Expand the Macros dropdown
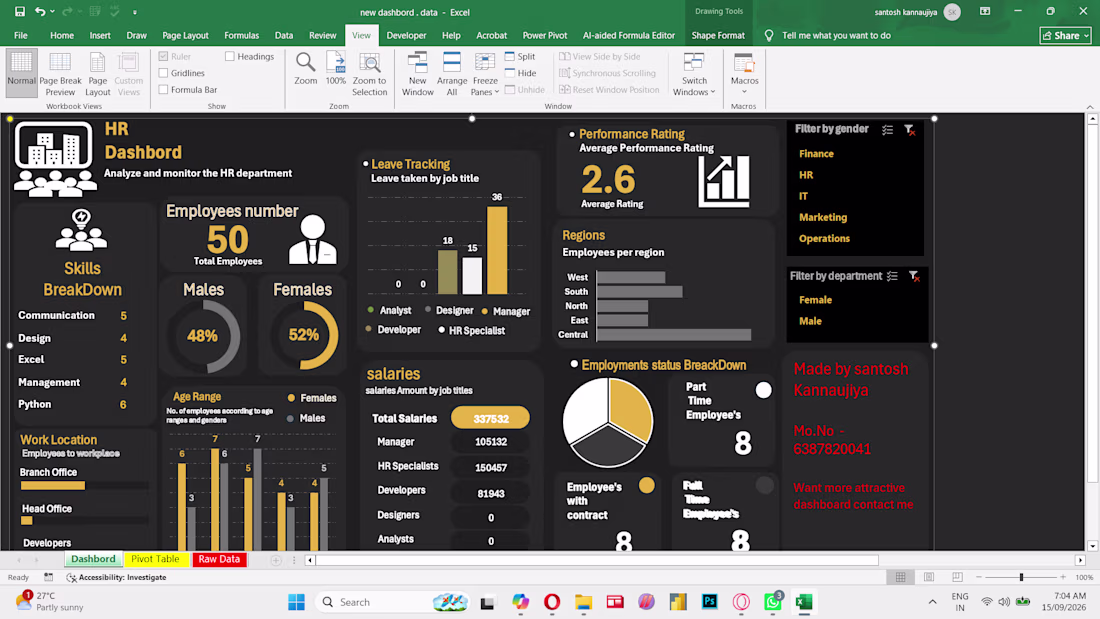1100x619 pixels. coord(744,91)
